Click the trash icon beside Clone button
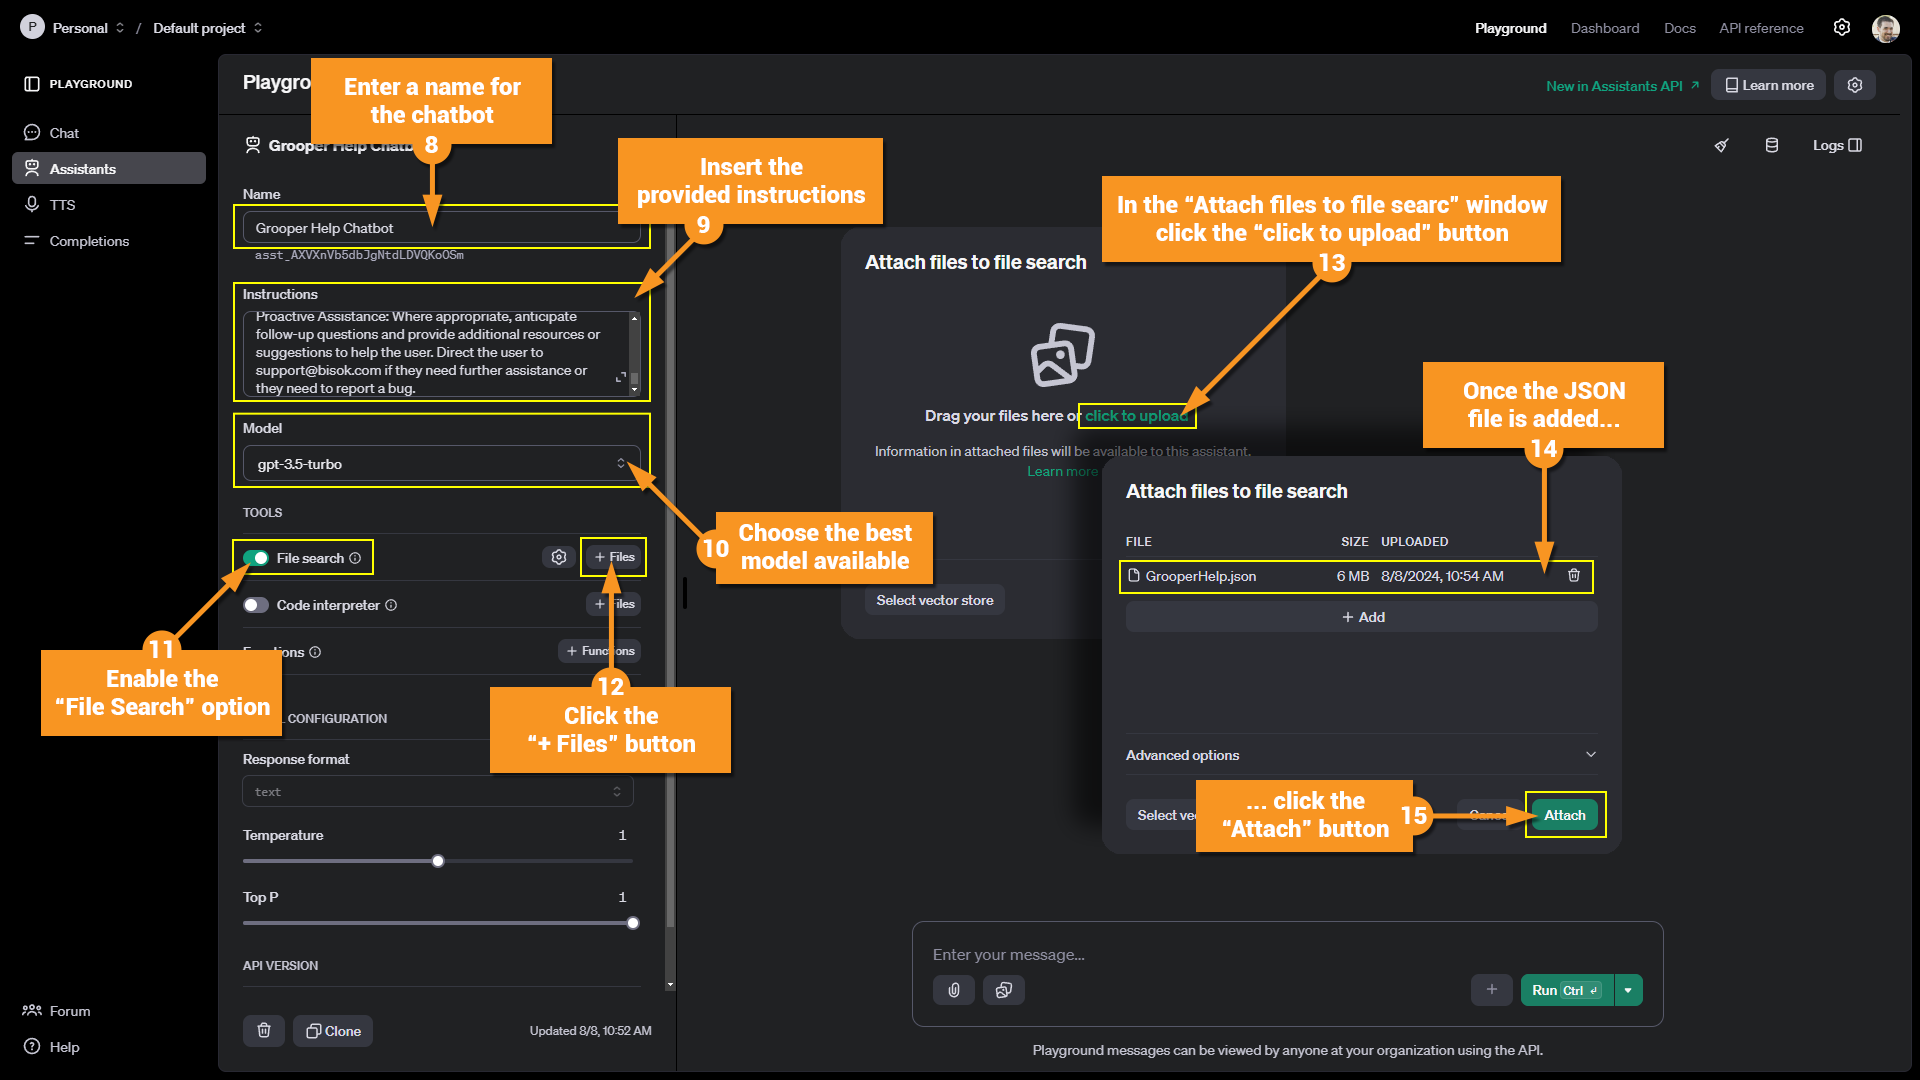The image size is (1920, 1080). tap(264, 1031)
